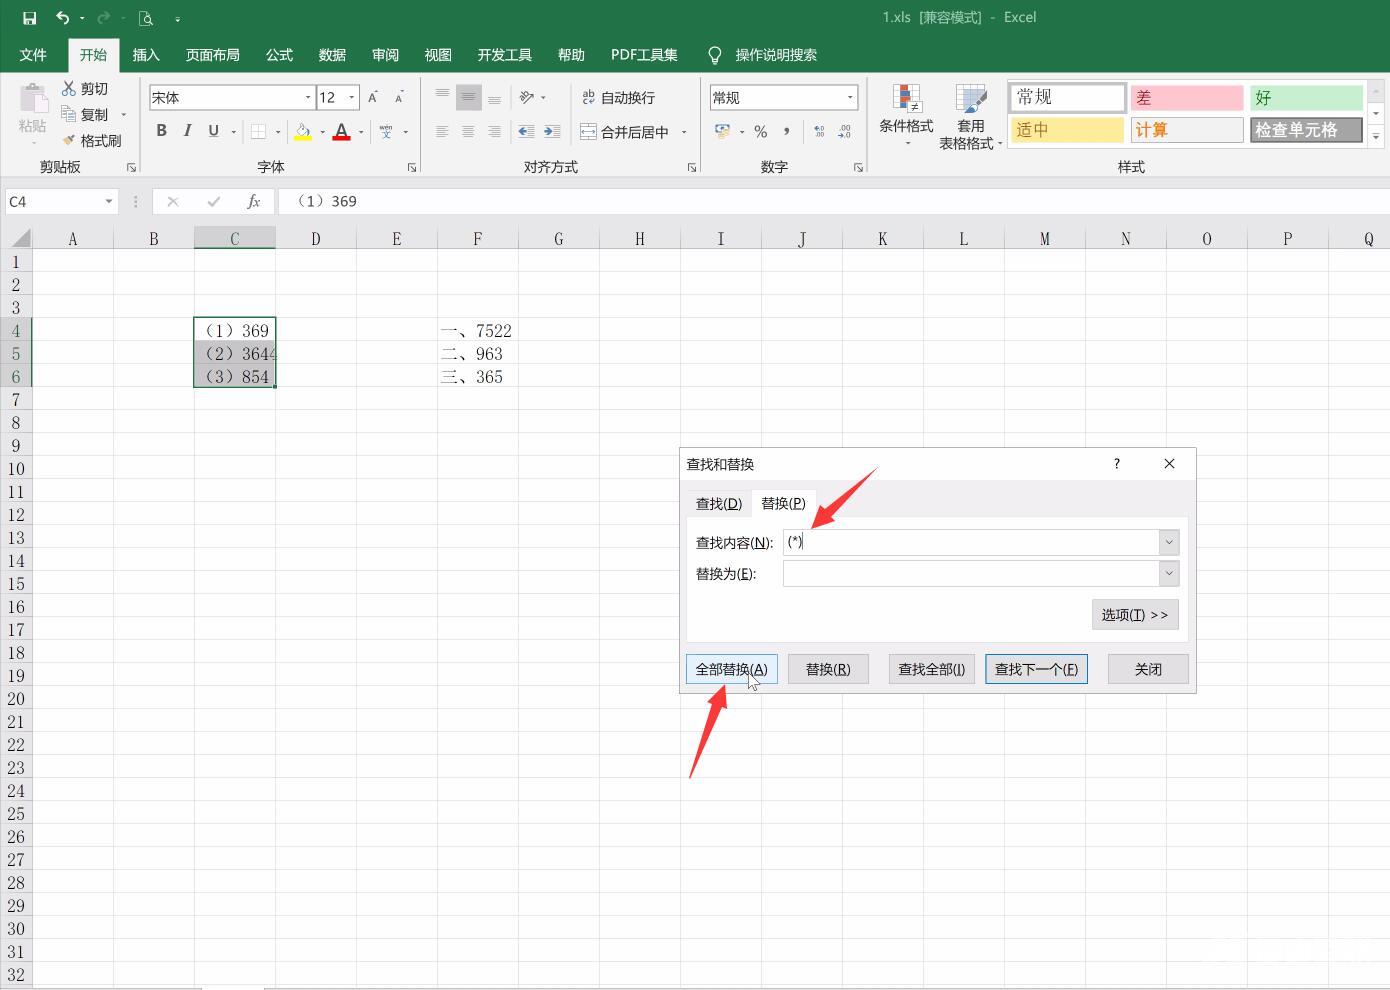
Task: Switch to the 数据 (Data) tab
Action: point(332,55)
